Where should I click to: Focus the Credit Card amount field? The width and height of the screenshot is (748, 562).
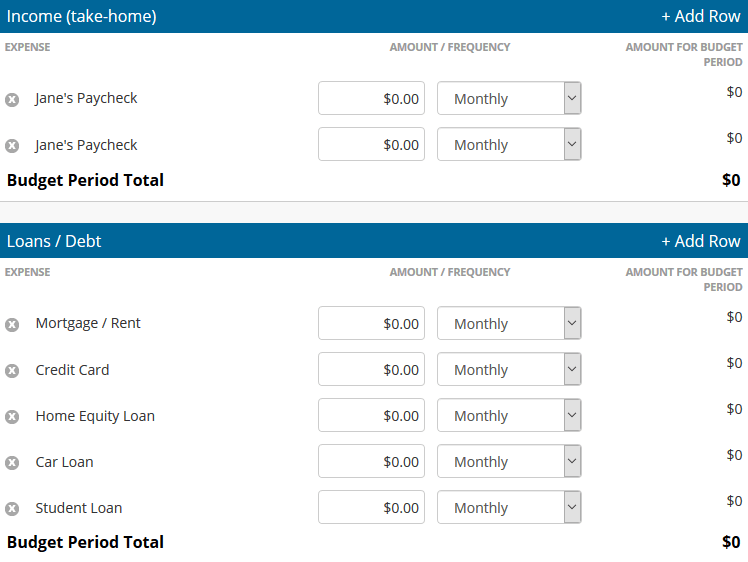(x=371, y=369)
